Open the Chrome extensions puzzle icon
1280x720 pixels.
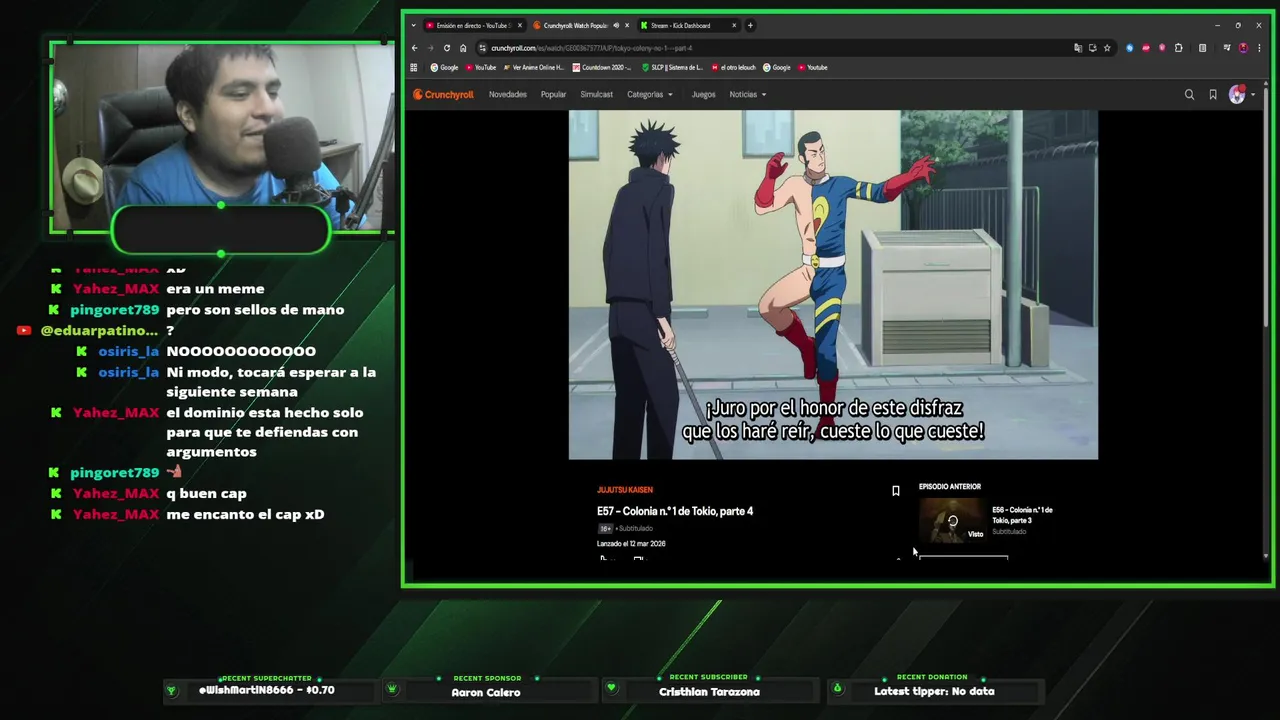click(x=1179, y=48)
